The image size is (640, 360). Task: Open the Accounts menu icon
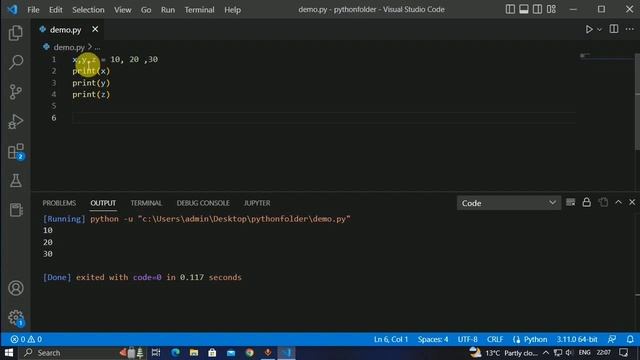[x=16, y=288]
